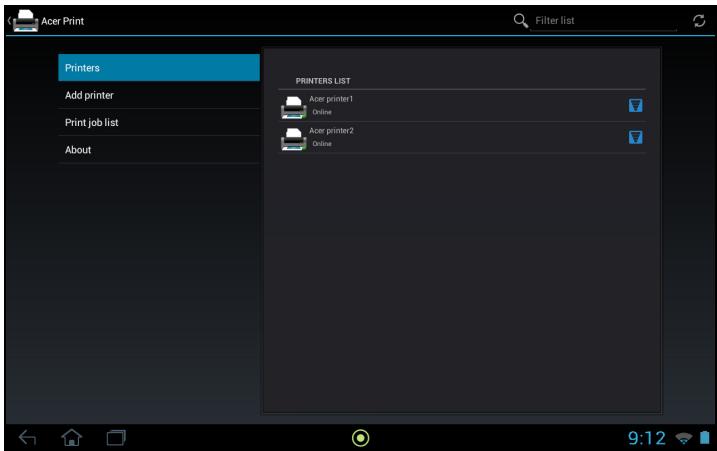Select Acer printer1 name
The height and width of the screenshot is (451, 717).
pyautogui.click(x=331, y=99)
